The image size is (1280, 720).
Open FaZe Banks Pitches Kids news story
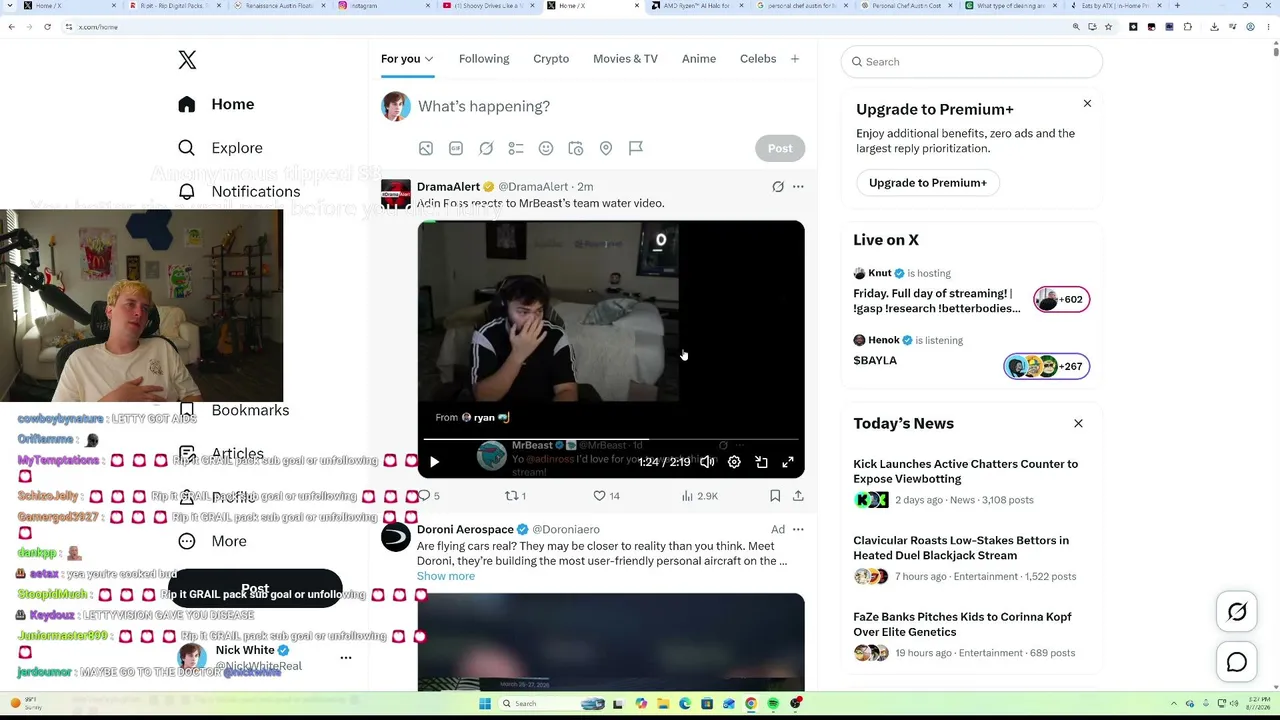point(962,625)
